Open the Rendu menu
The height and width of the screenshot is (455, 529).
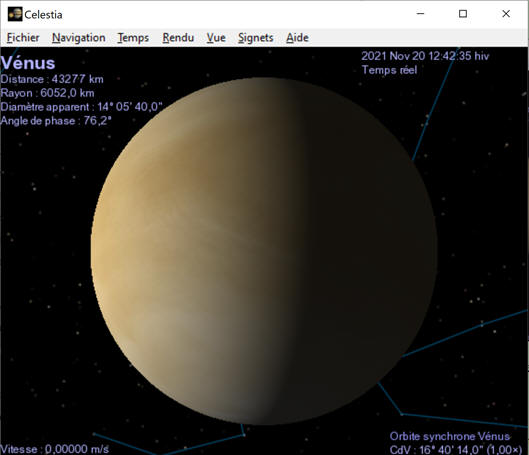178,37
